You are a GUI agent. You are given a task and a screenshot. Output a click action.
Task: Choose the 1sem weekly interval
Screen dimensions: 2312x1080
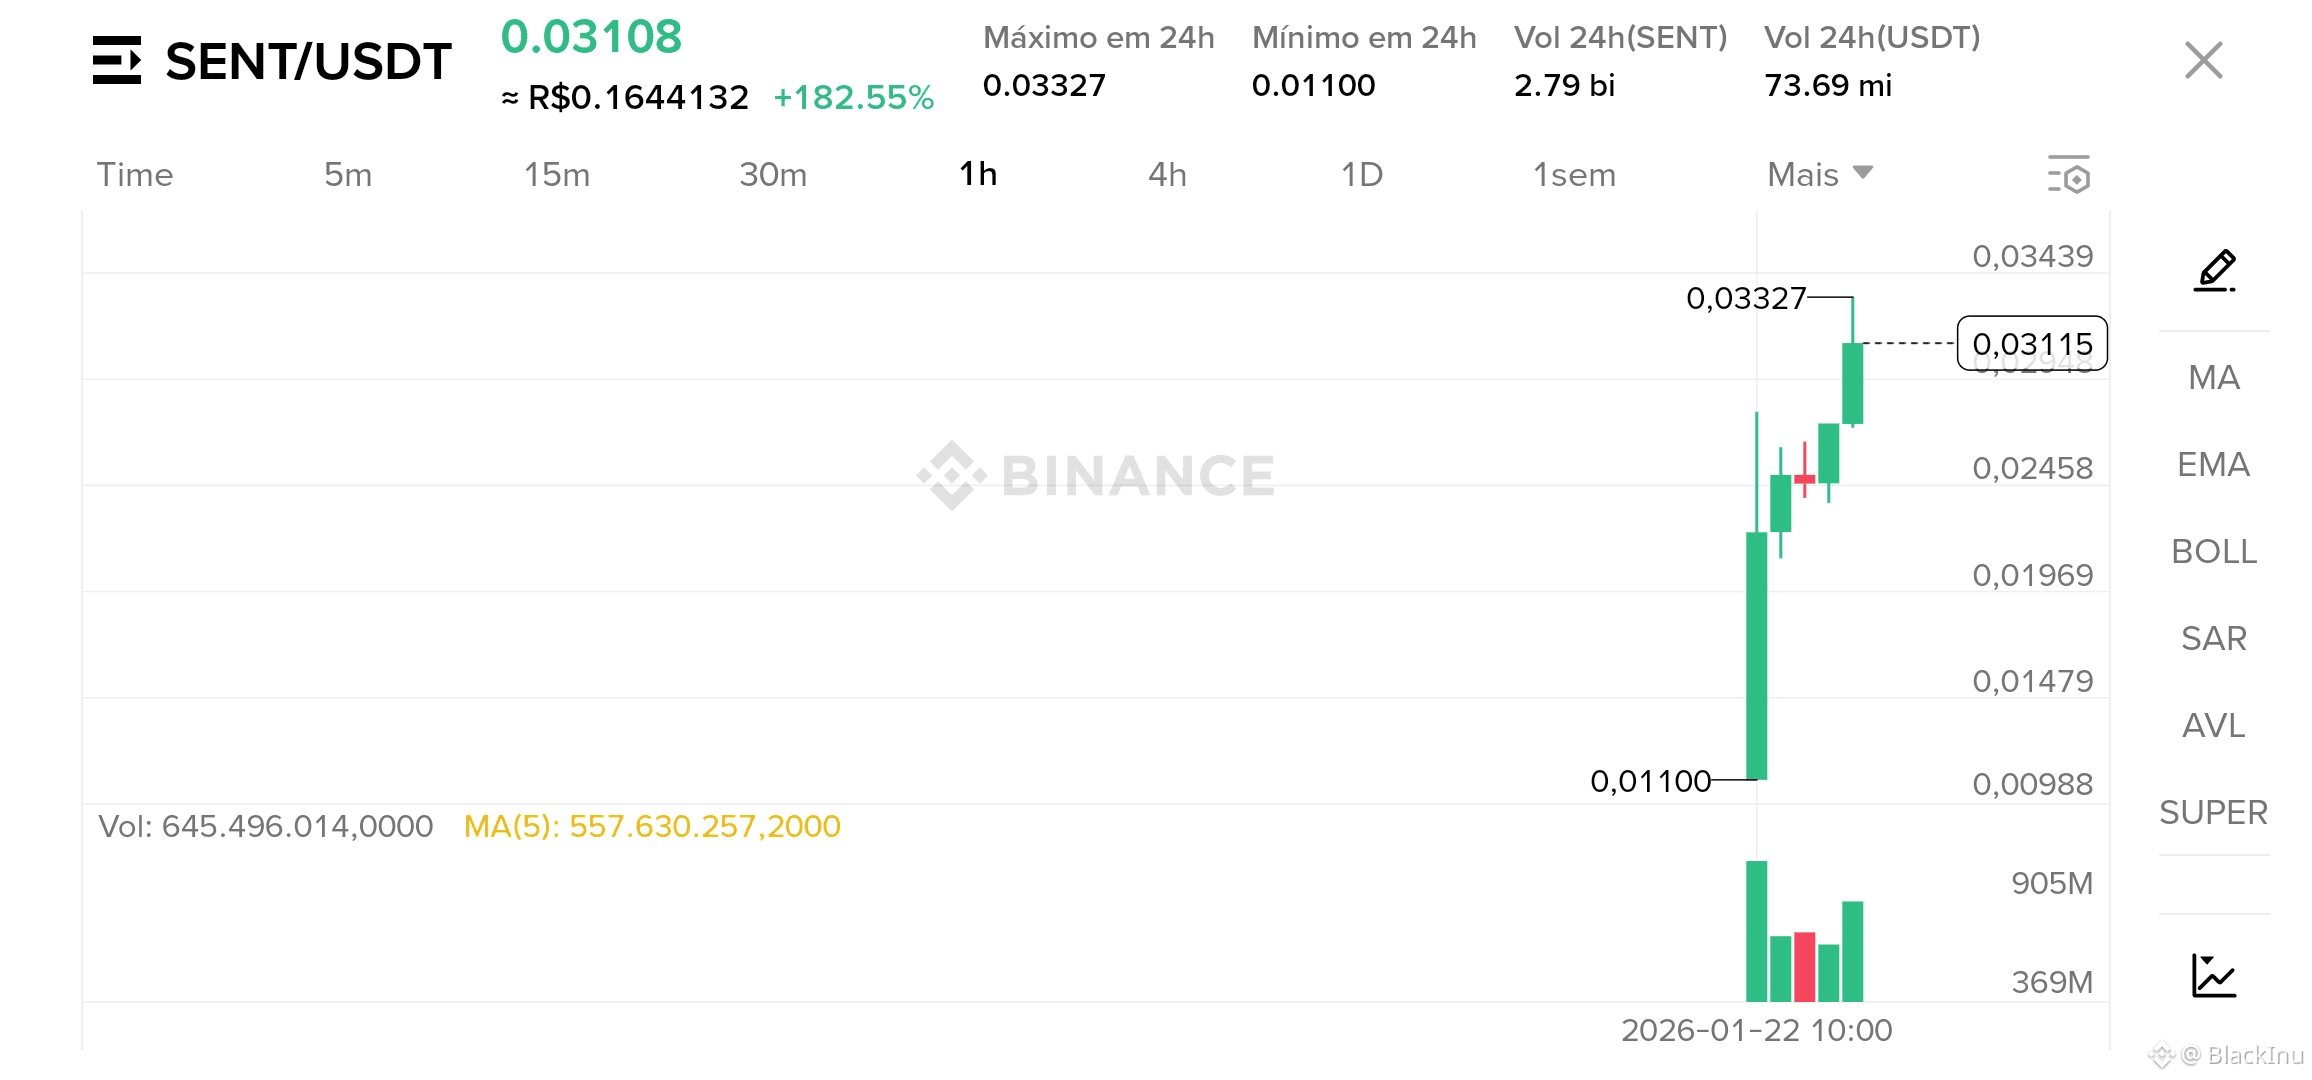[1574, 174]
